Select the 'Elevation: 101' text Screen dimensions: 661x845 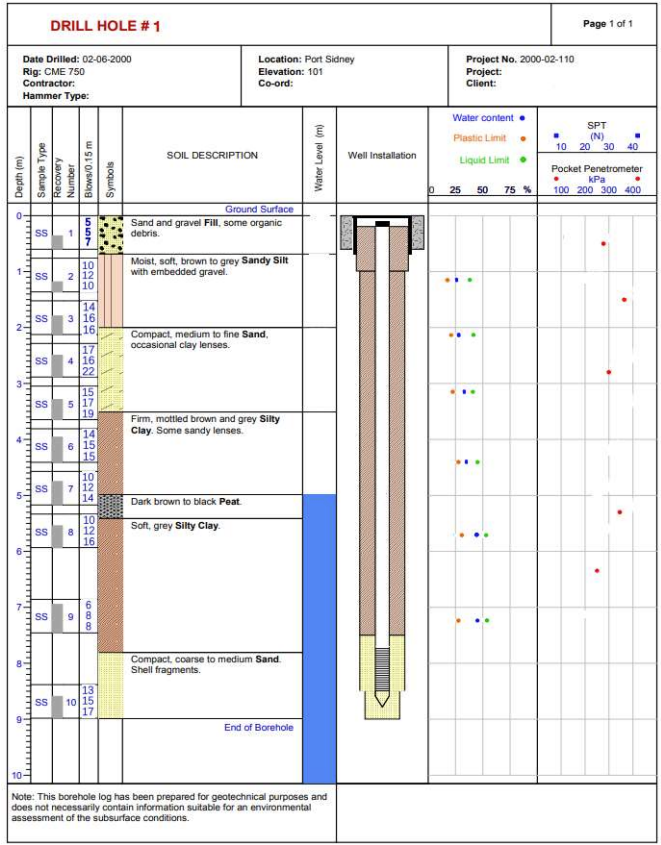[291, 71]
